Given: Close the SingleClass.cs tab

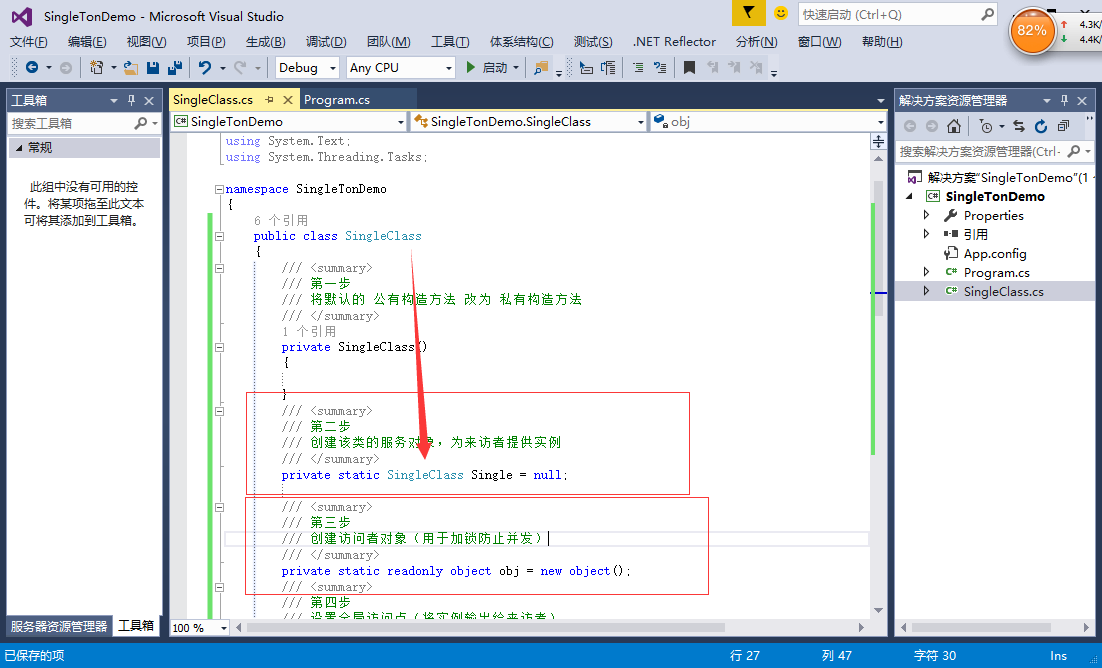Looking at the screenshot, I should pyautogui.click(x=287, y=100).
